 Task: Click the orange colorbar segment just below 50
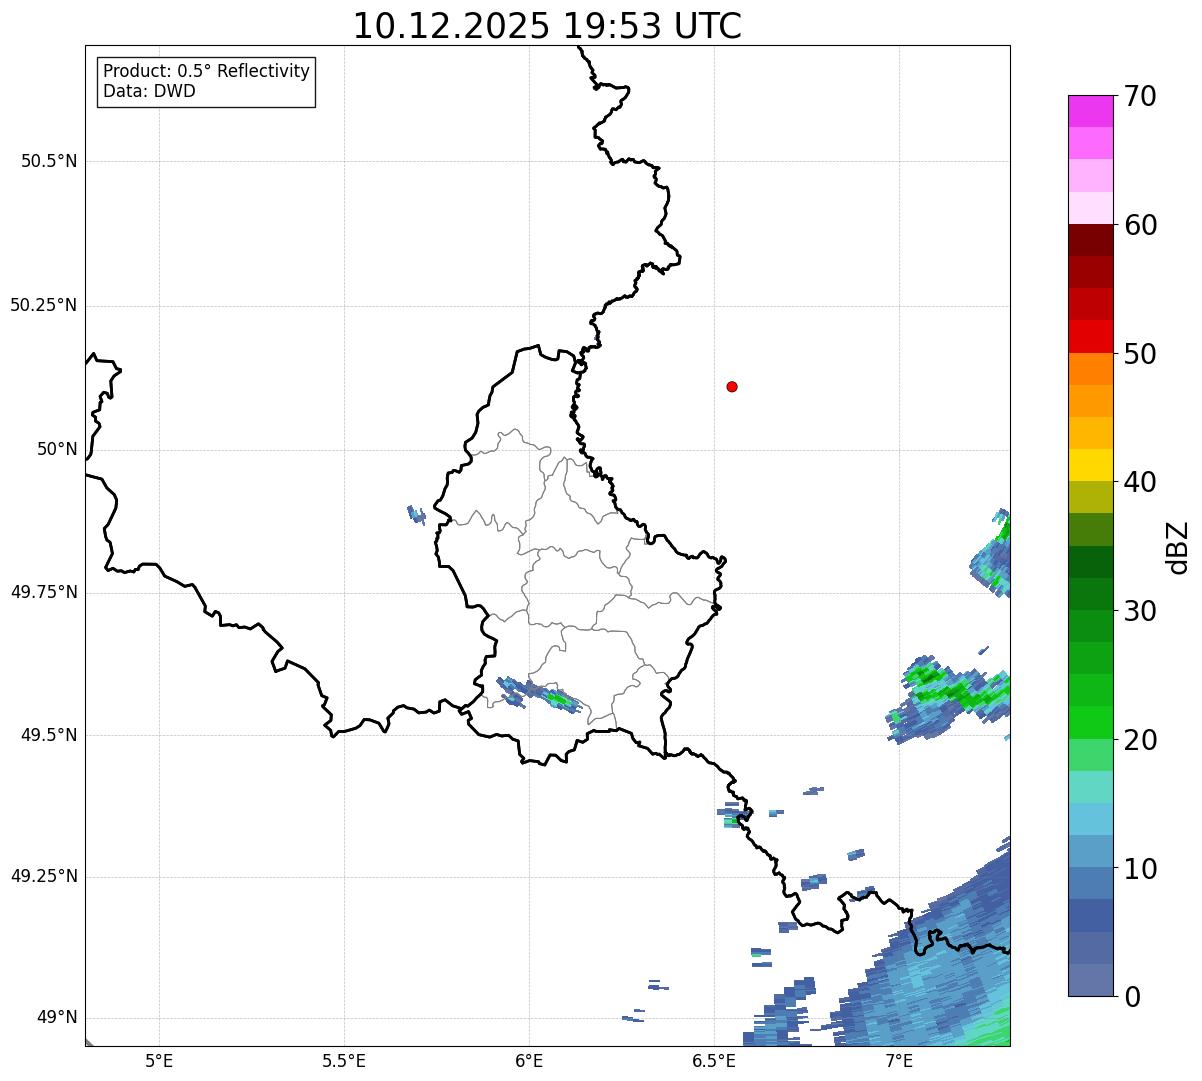click(x=1090, y=369)
